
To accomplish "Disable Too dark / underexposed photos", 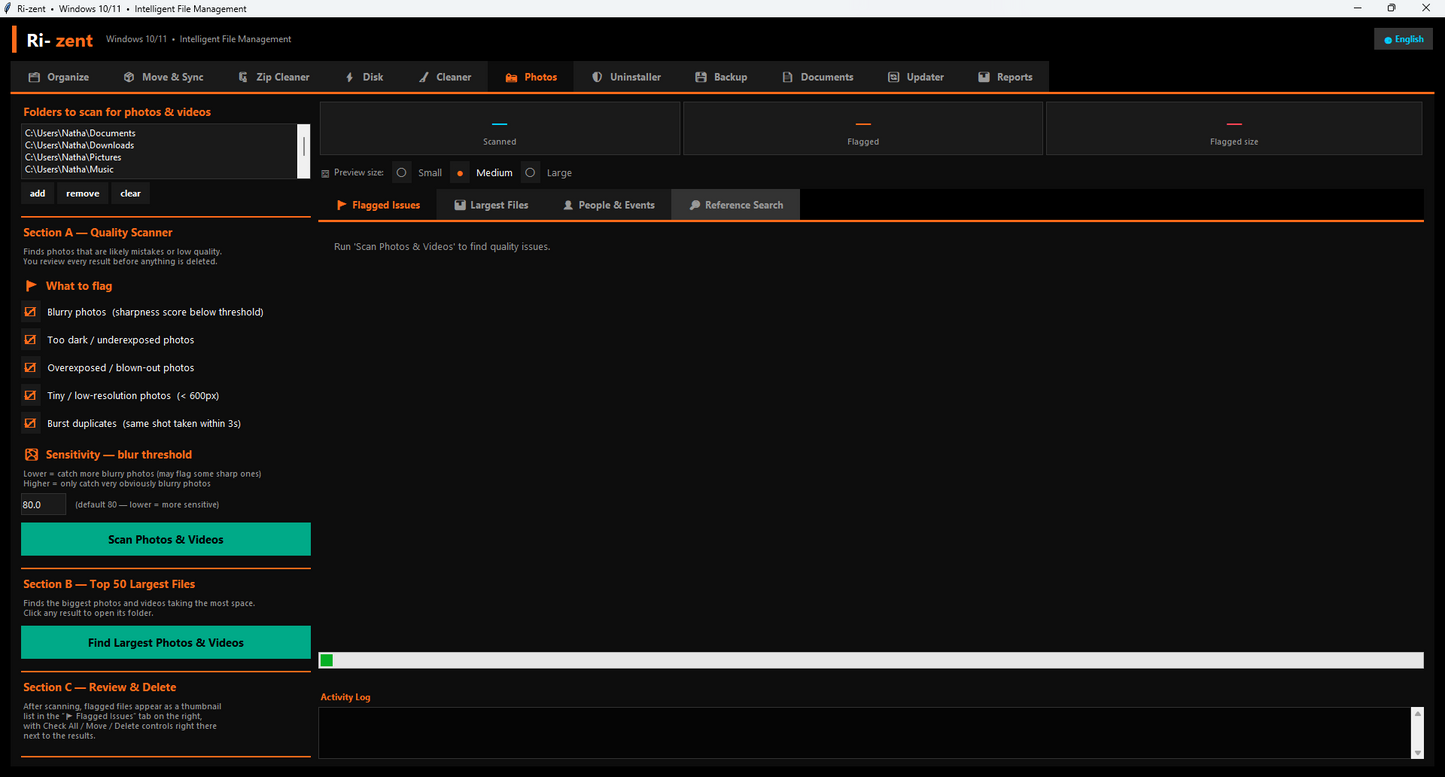I will pos(31,340).
